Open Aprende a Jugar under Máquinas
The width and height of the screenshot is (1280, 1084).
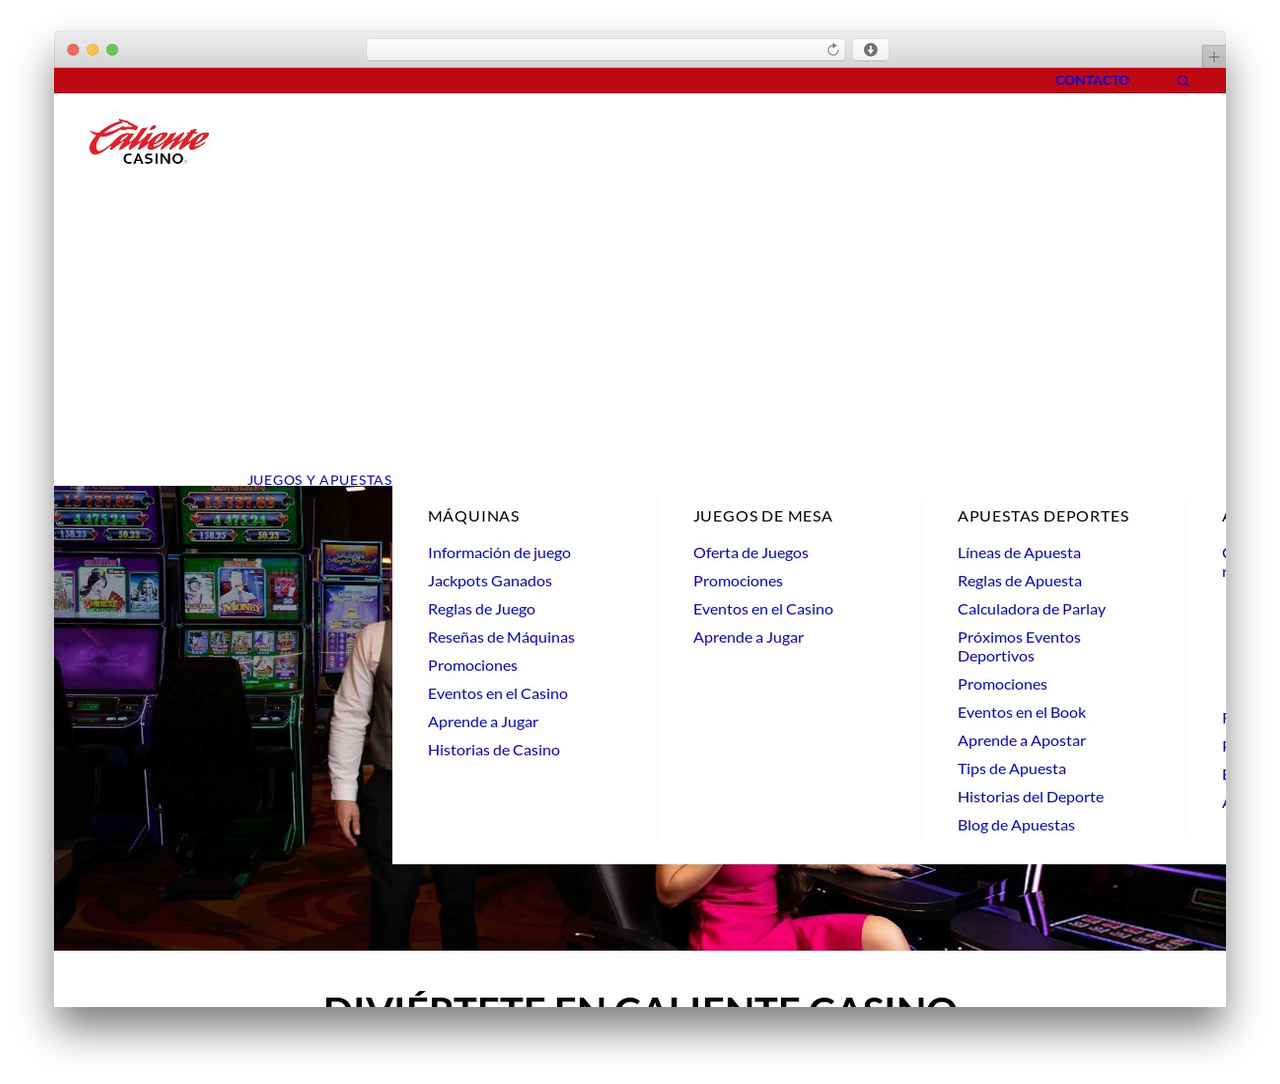point(483,721)
